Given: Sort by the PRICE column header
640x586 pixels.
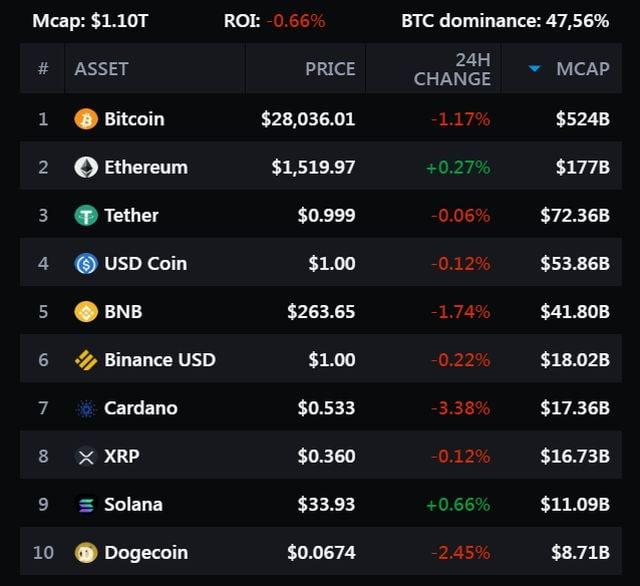Looking at the screenshot, I should 330,69.
